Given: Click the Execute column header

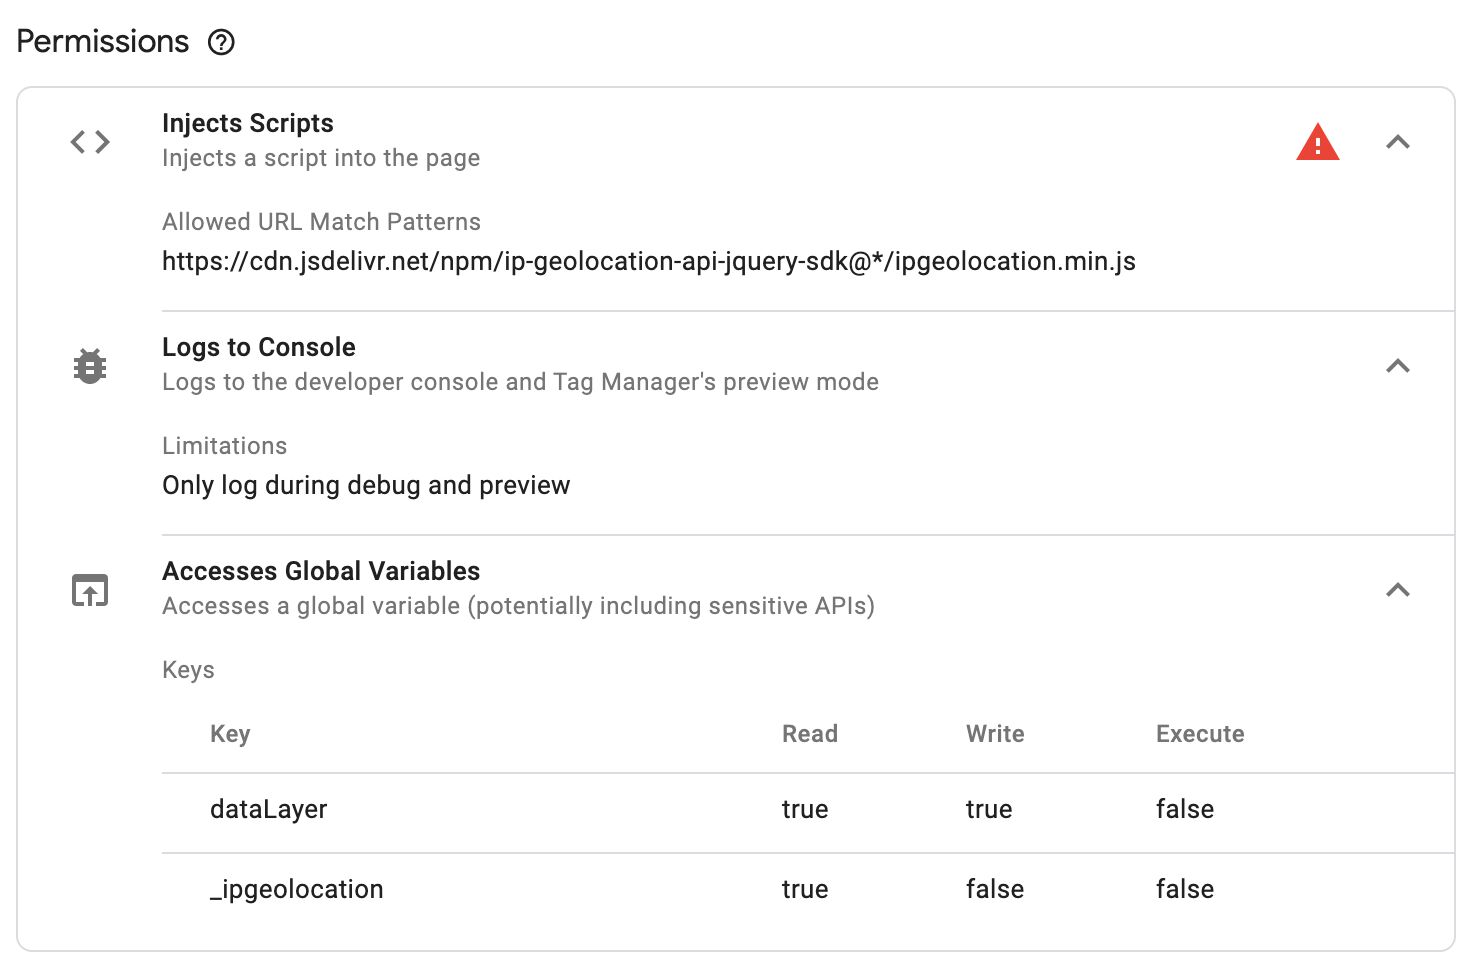Looking at the screenshot, I should (x=1200, y=734).
